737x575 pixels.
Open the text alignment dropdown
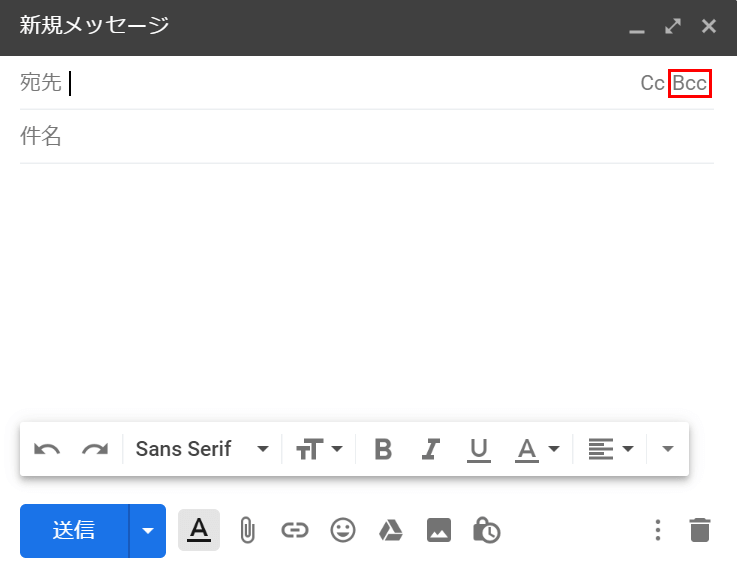pos(611,449)
